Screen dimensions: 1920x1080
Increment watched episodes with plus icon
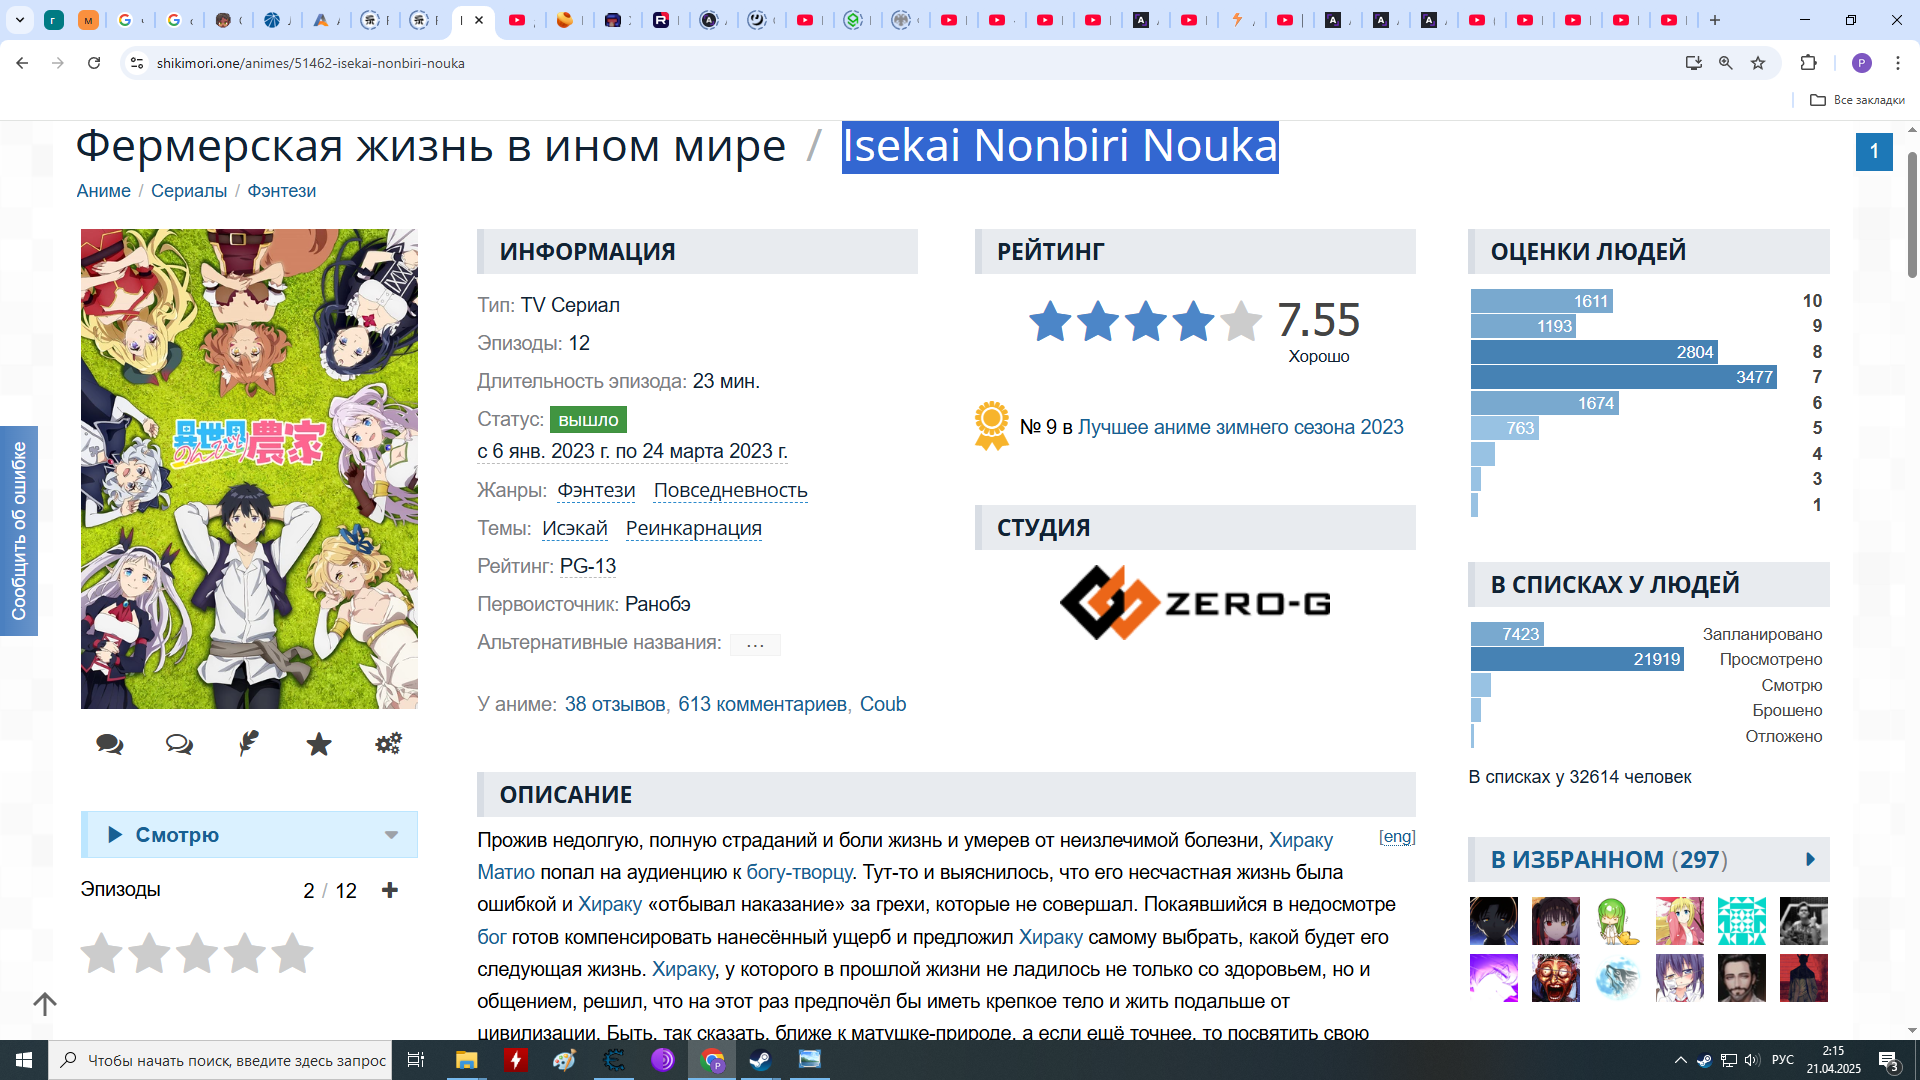[390, 890]
